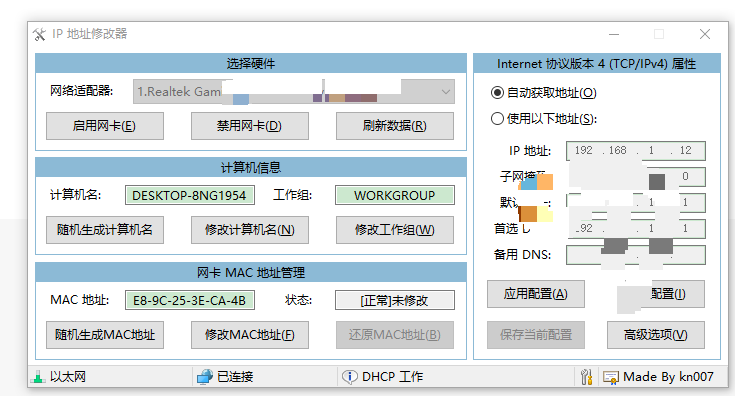Click the Ethernet network icon in status bar
Screen dimensions: 735x396
38,377
